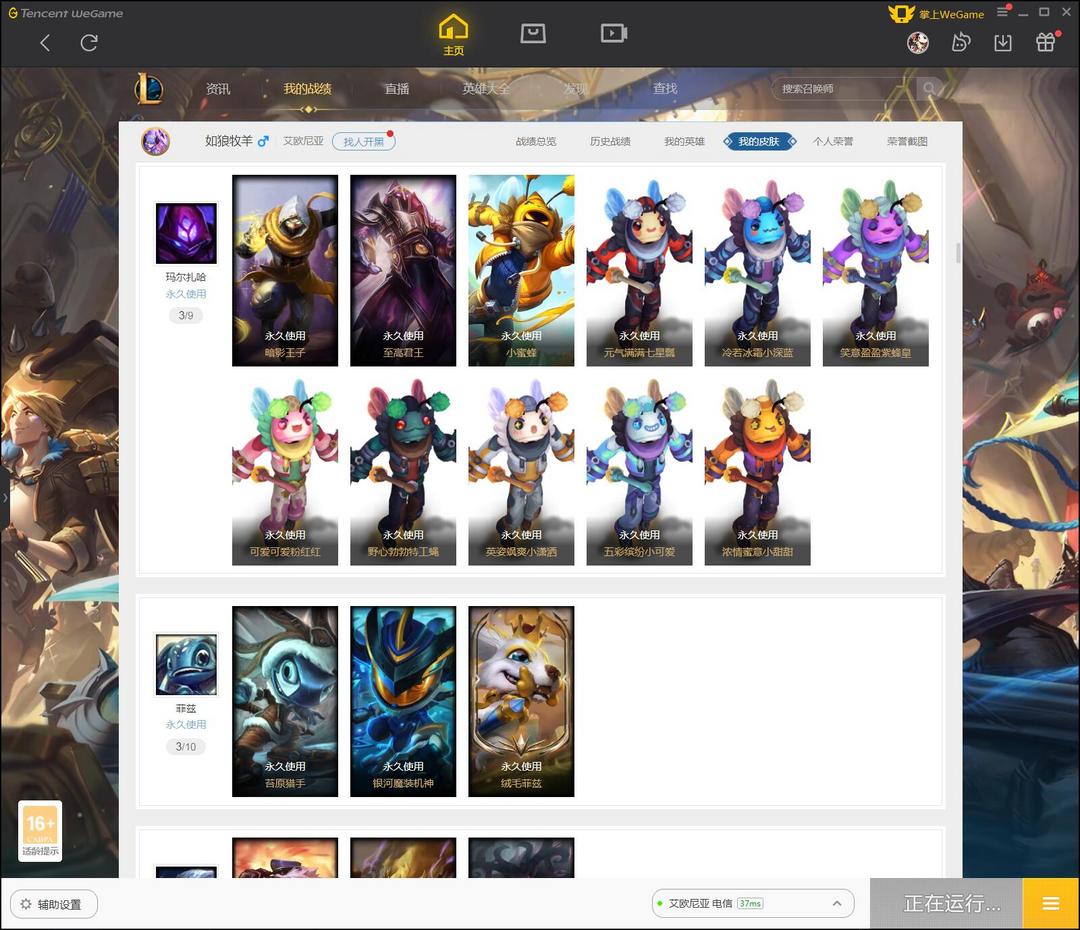Open the 主页 home icon
Viewport: 1080px width, 930px height.
click(453, 34)
